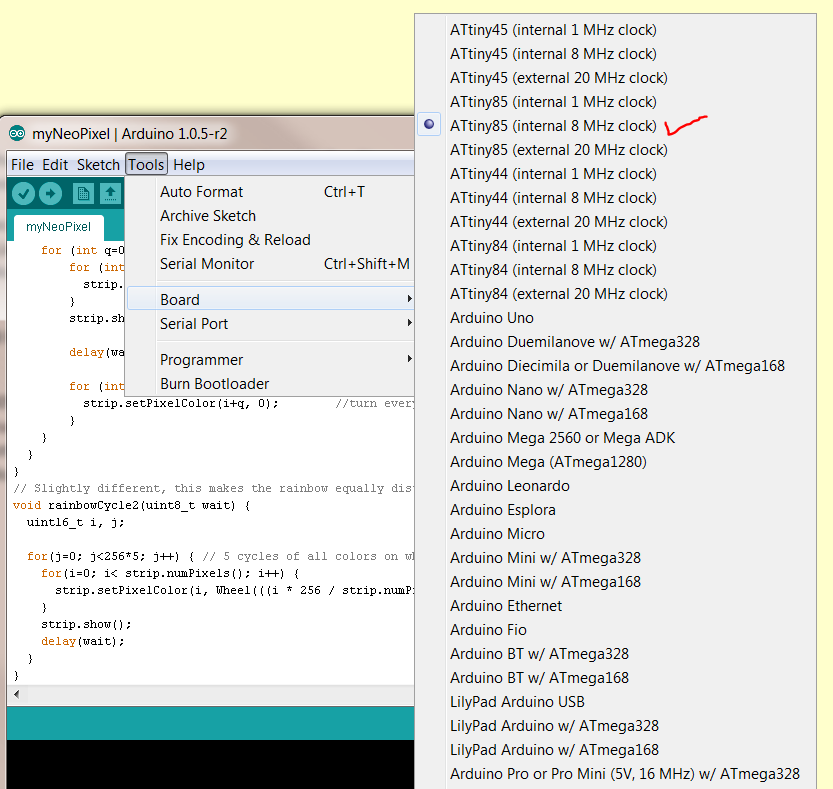This screenshot has width=833, height=789.
Task: Click the rainbowCycle2 function declaration line
Action: (131, 505)
